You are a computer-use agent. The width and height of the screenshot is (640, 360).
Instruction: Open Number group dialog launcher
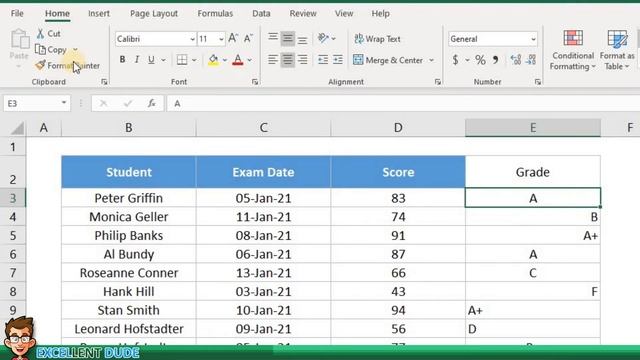click(538, 82)
